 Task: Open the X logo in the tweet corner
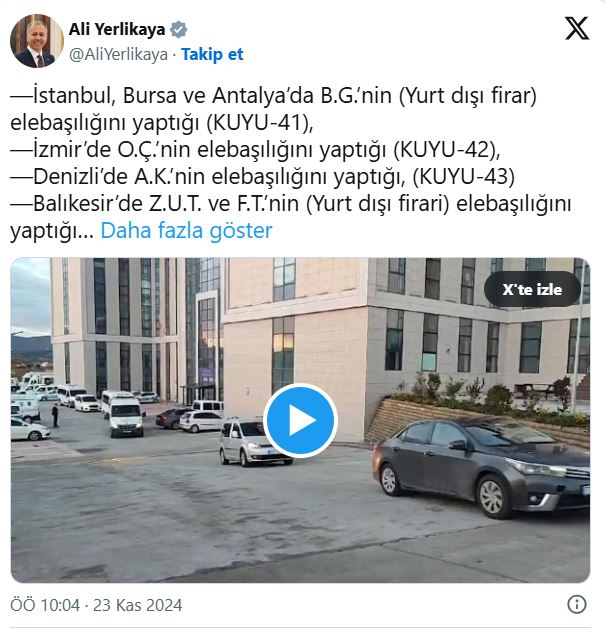tap(577, 29)
